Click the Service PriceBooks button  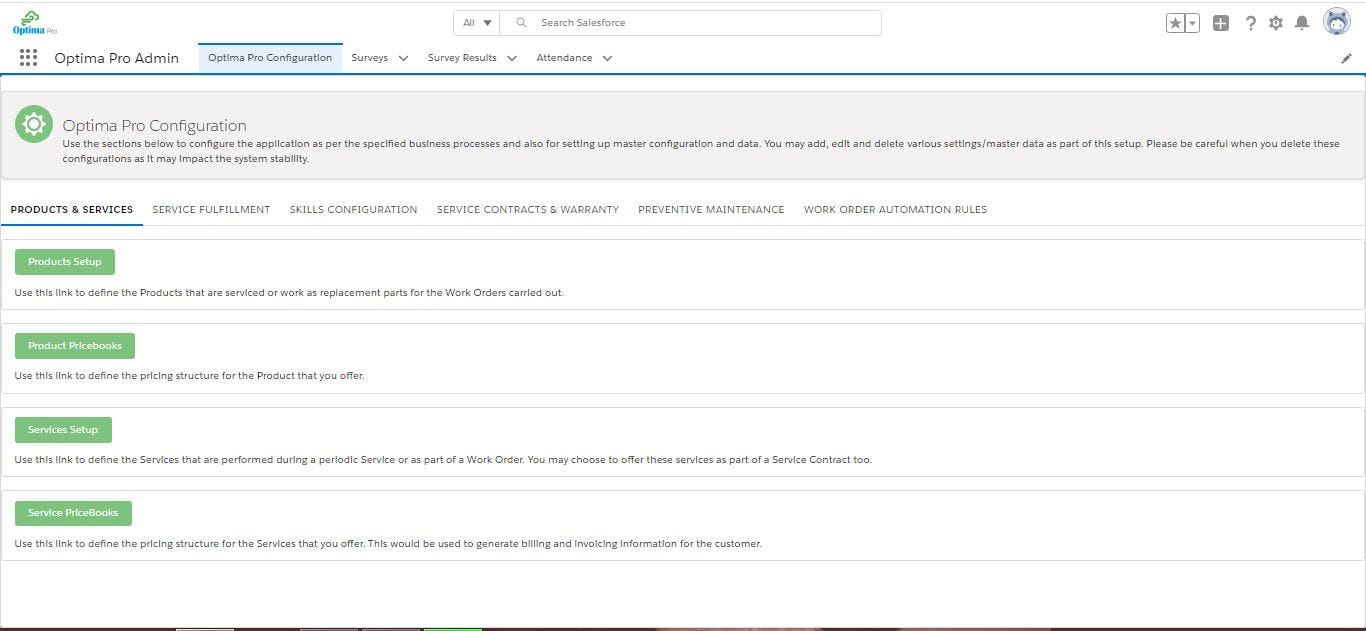click(x=73, y=512)
